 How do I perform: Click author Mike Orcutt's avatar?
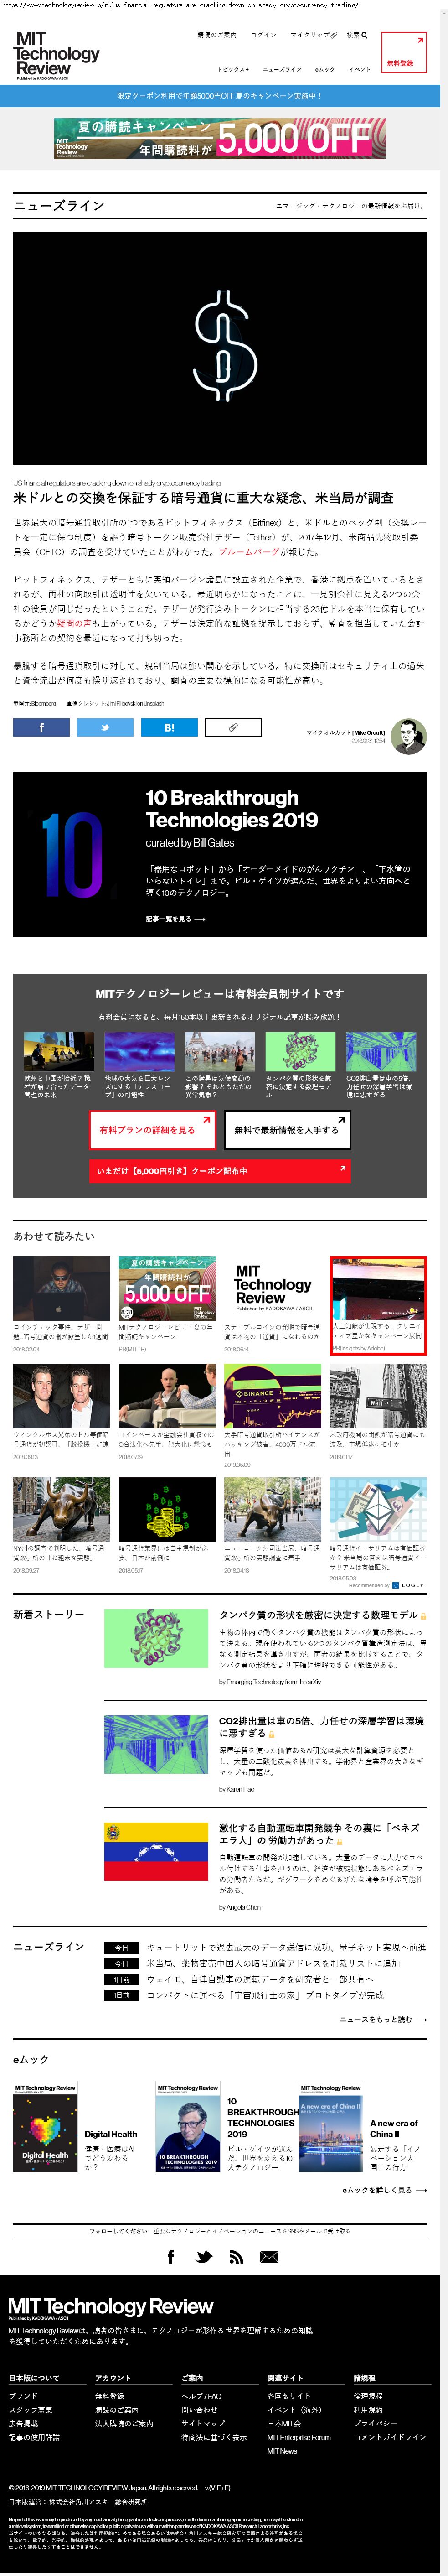click(x=407, y=736)
